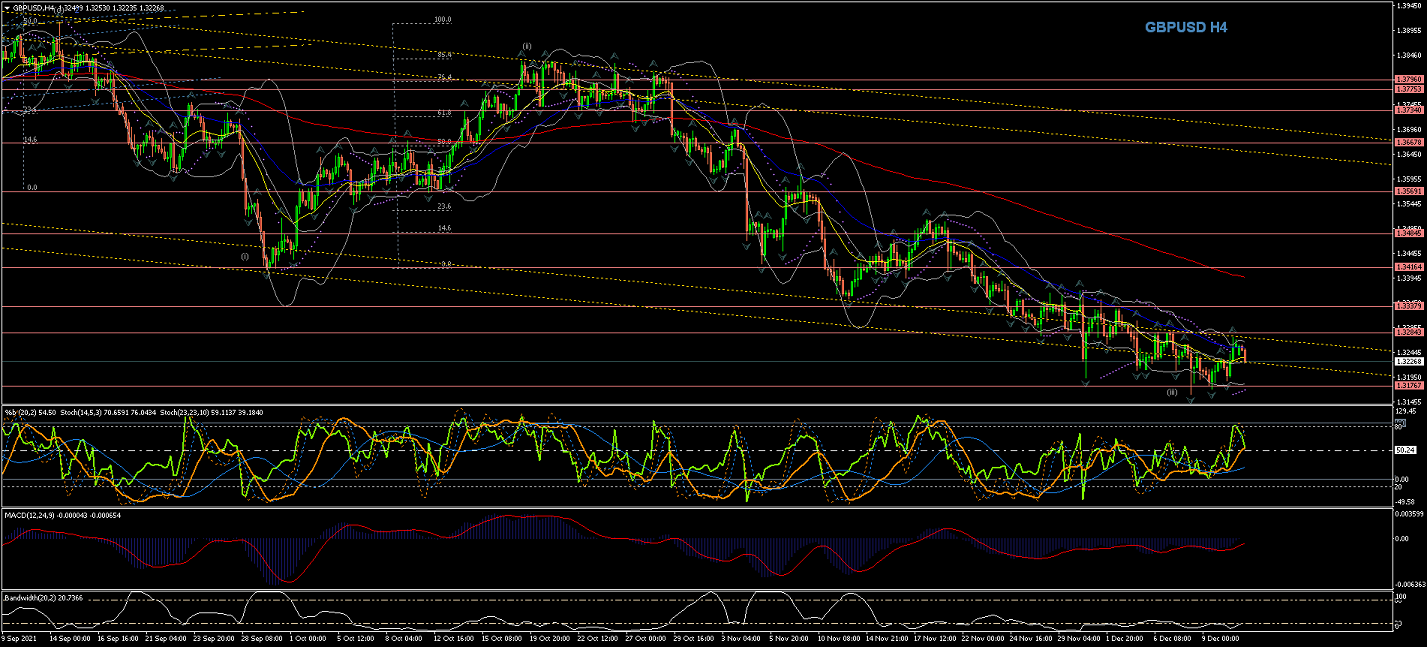
Task: Select the 1.31767 support level tag
Action: tap(1407, 386)
